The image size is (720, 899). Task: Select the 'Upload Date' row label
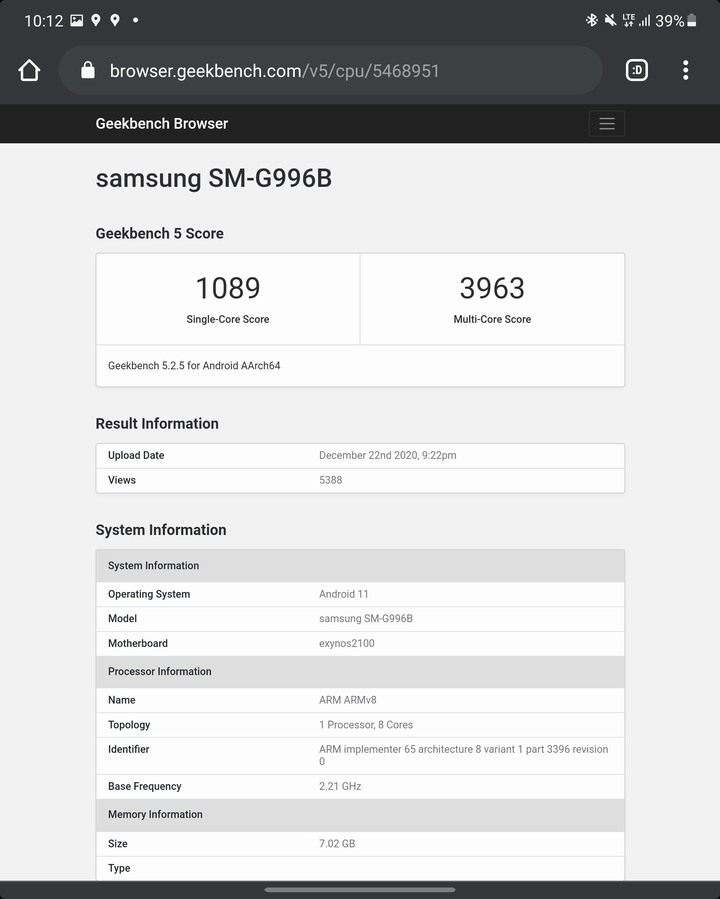pyautogui.click(x=136, y=455)
